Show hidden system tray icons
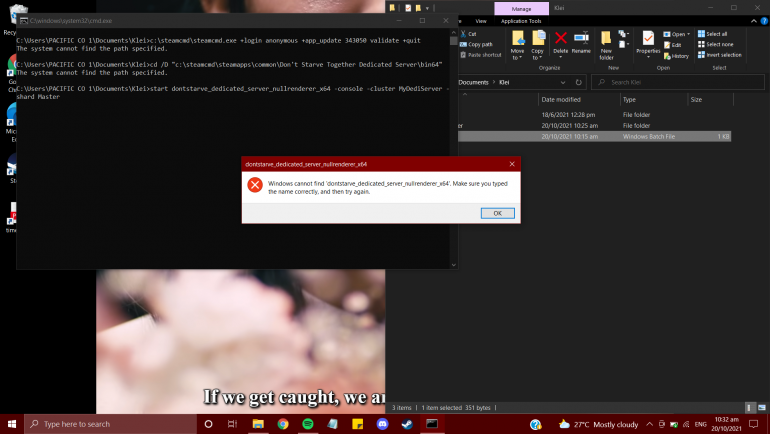 pyautogui.click(x=649, y=424)
